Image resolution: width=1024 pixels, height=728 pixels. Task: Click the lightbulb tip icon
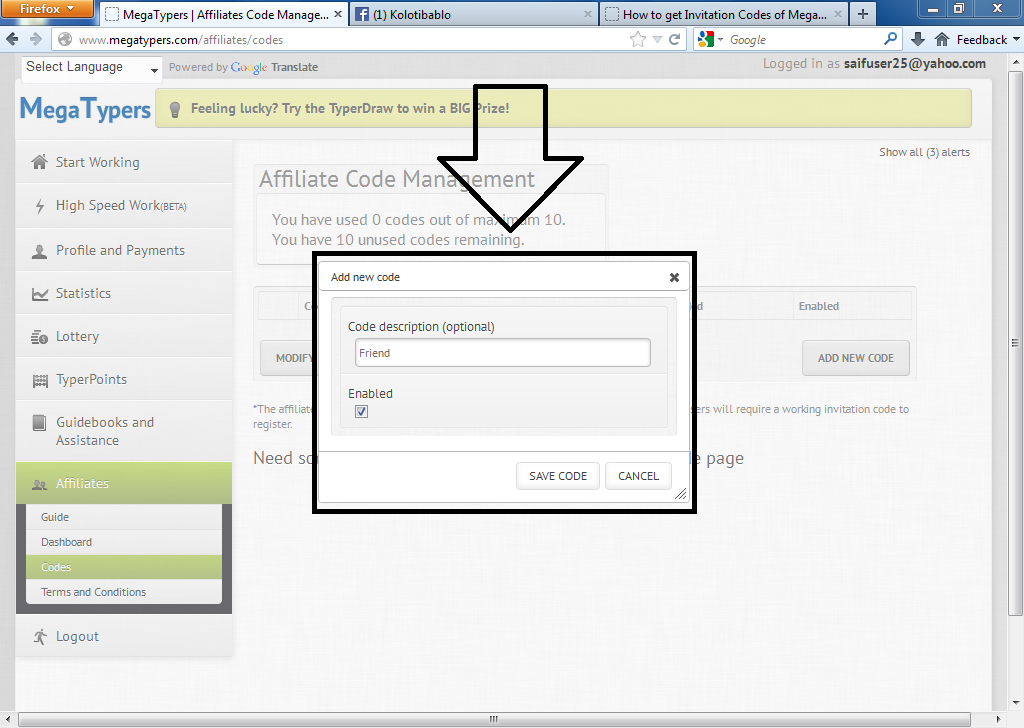click(175, 109)
